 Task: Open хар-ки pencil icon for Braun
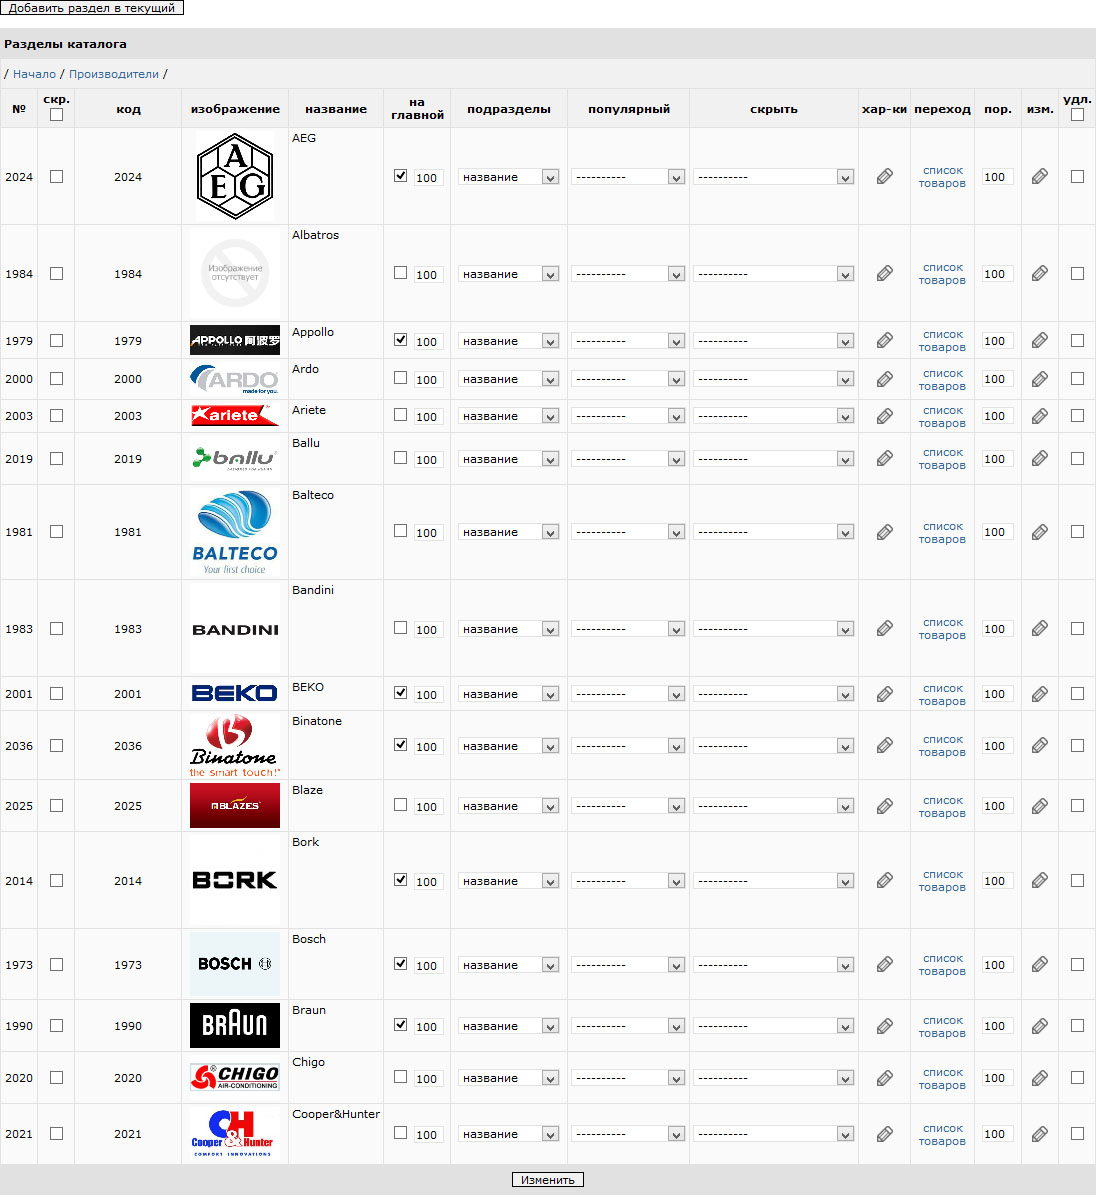point(884,1027)
